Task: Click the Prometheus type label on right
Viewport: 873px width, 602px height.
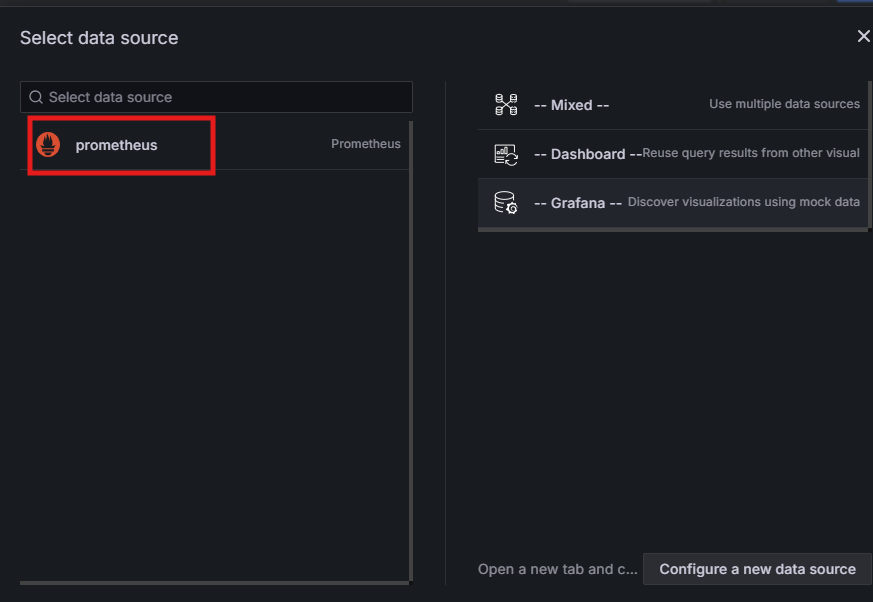Action: pyautogui.click(x=366, y=144)
